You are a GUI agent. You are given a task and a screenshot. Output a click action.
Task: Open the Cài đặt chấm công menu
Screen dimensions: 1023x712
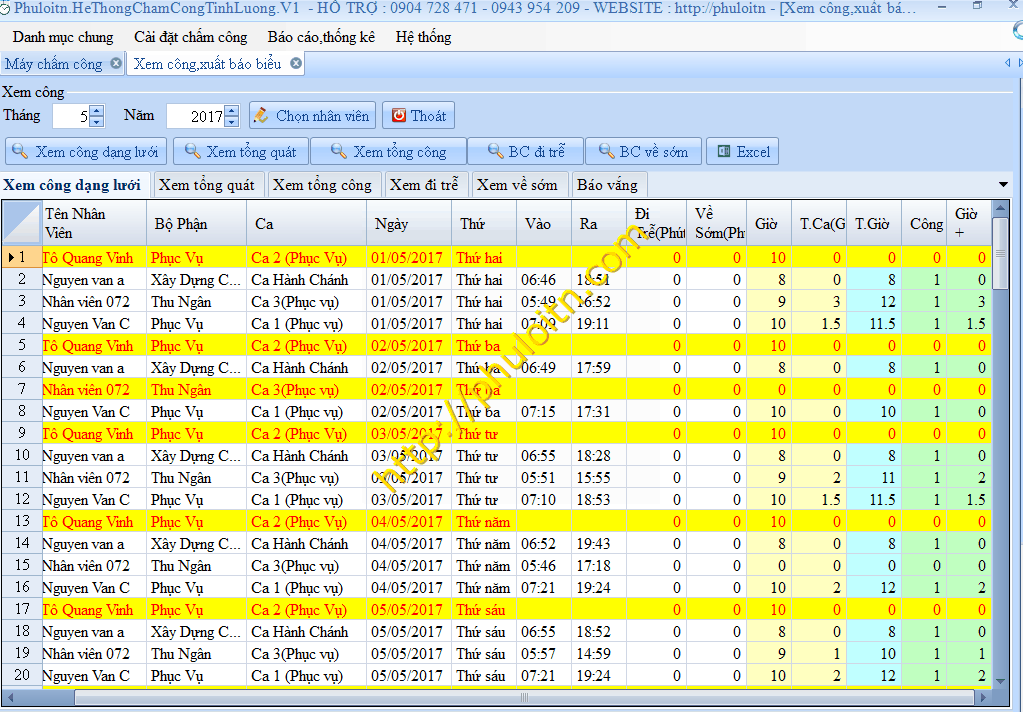click(191, 37)
